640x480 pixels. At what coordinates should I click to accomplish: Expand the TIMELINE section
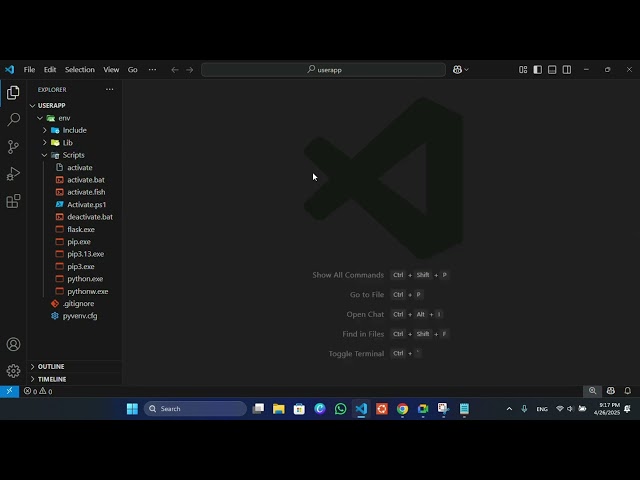coord(74,379)
